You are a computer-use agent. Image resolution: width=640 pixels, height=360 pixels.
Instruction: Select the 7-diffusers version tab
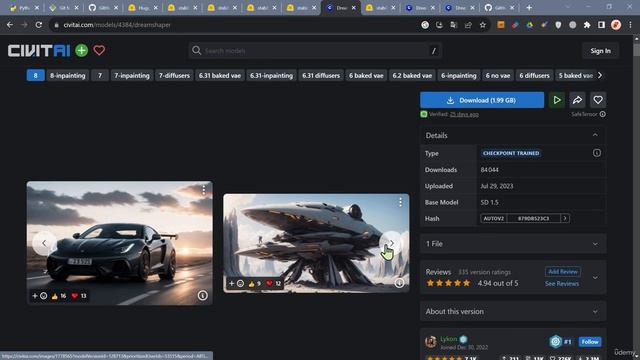pyautogui.click(x=174, y=76)
